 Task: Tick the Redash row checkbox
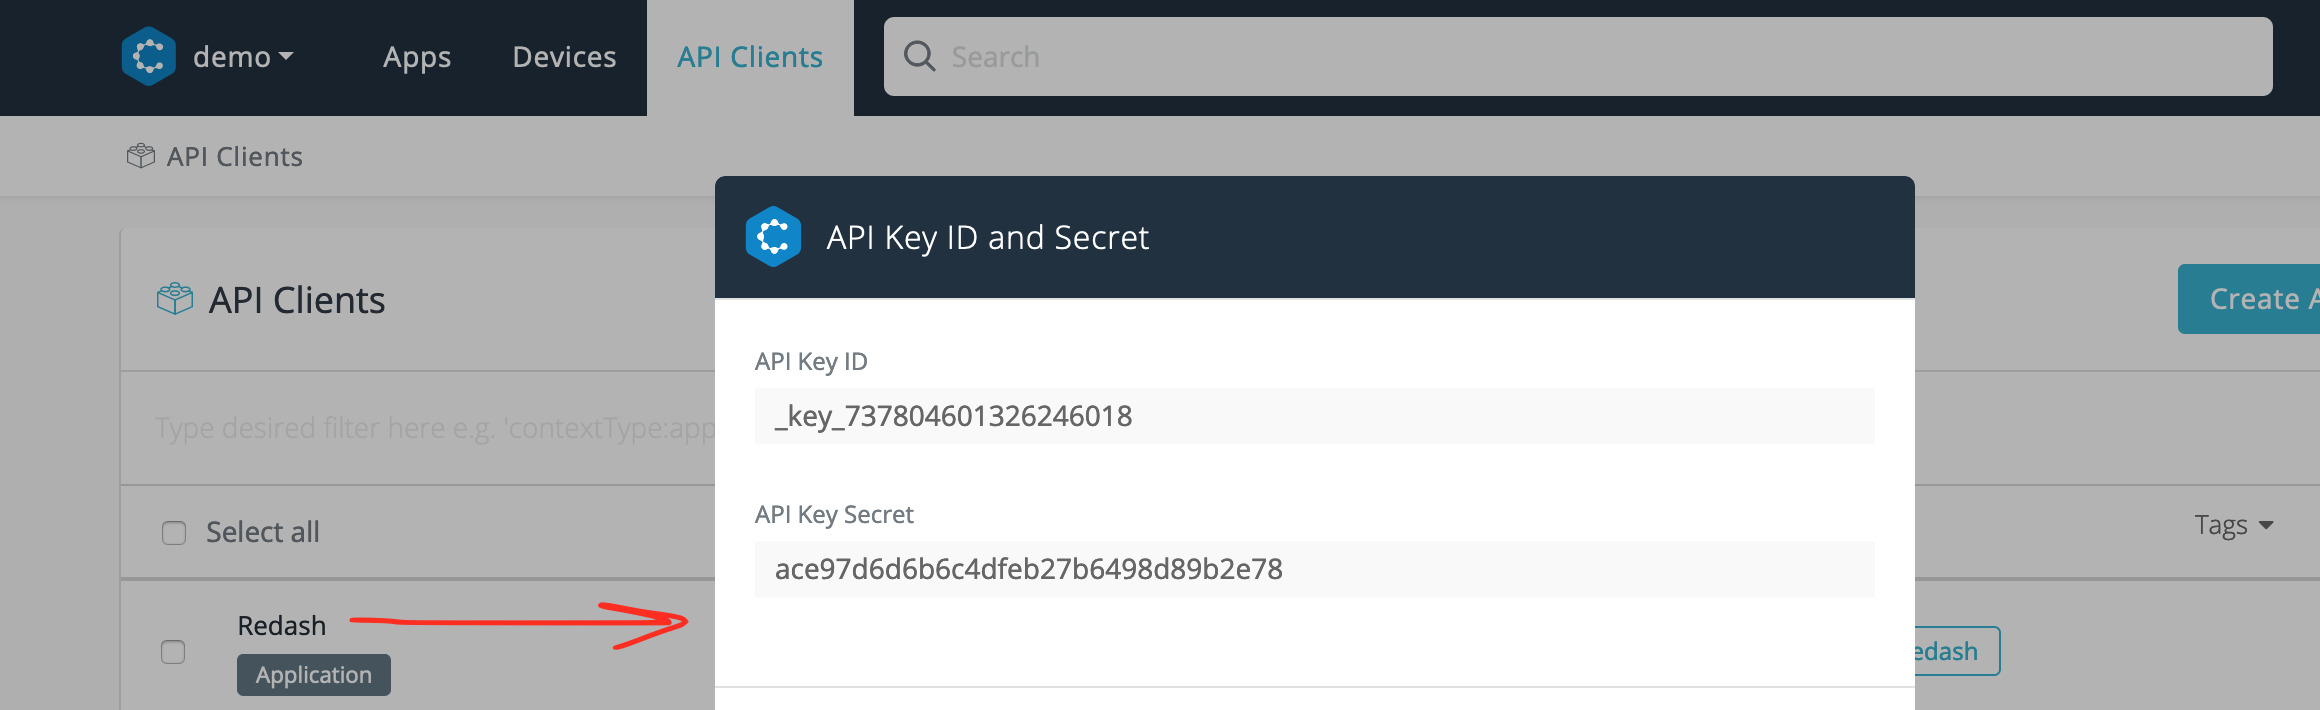point(173,652)
